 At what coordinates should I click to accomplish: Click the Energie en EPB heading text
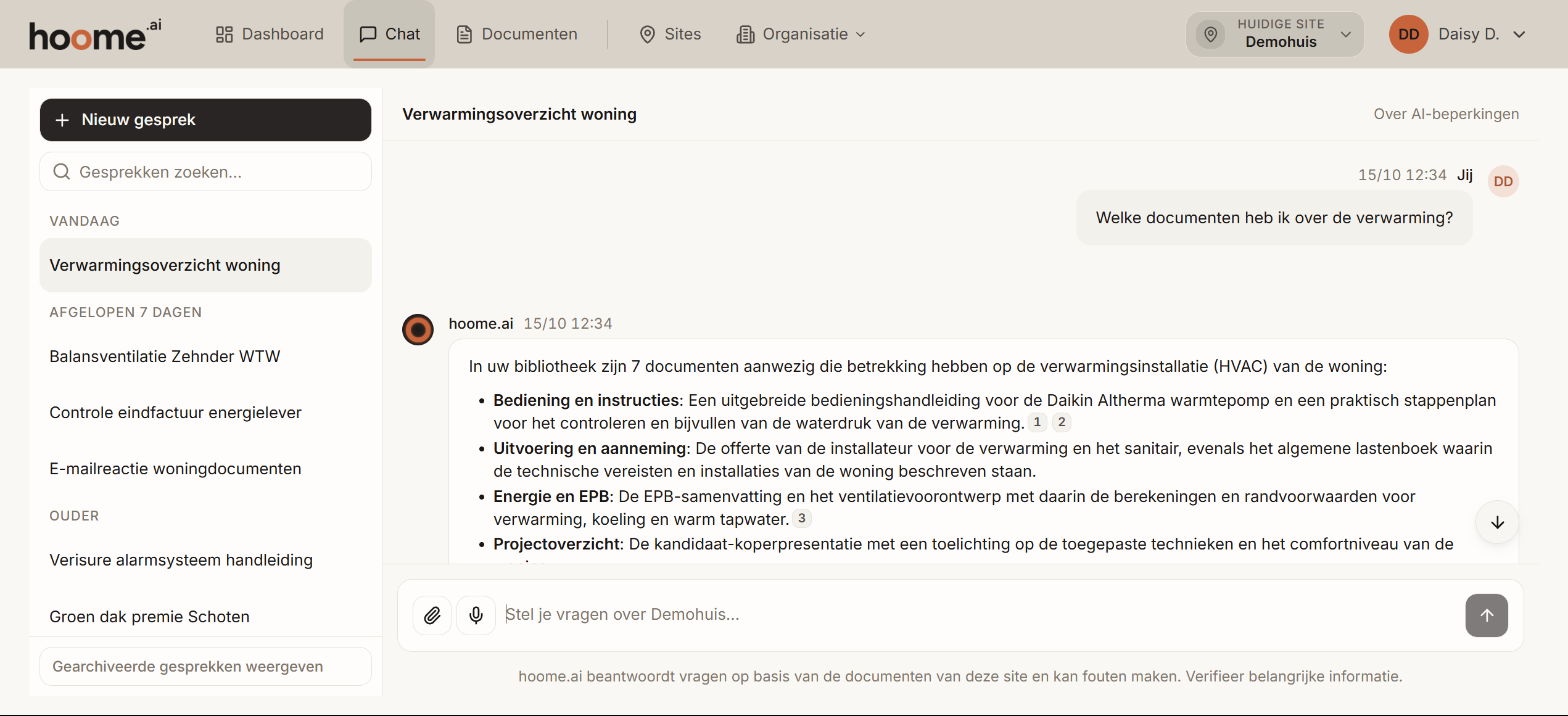552,496
